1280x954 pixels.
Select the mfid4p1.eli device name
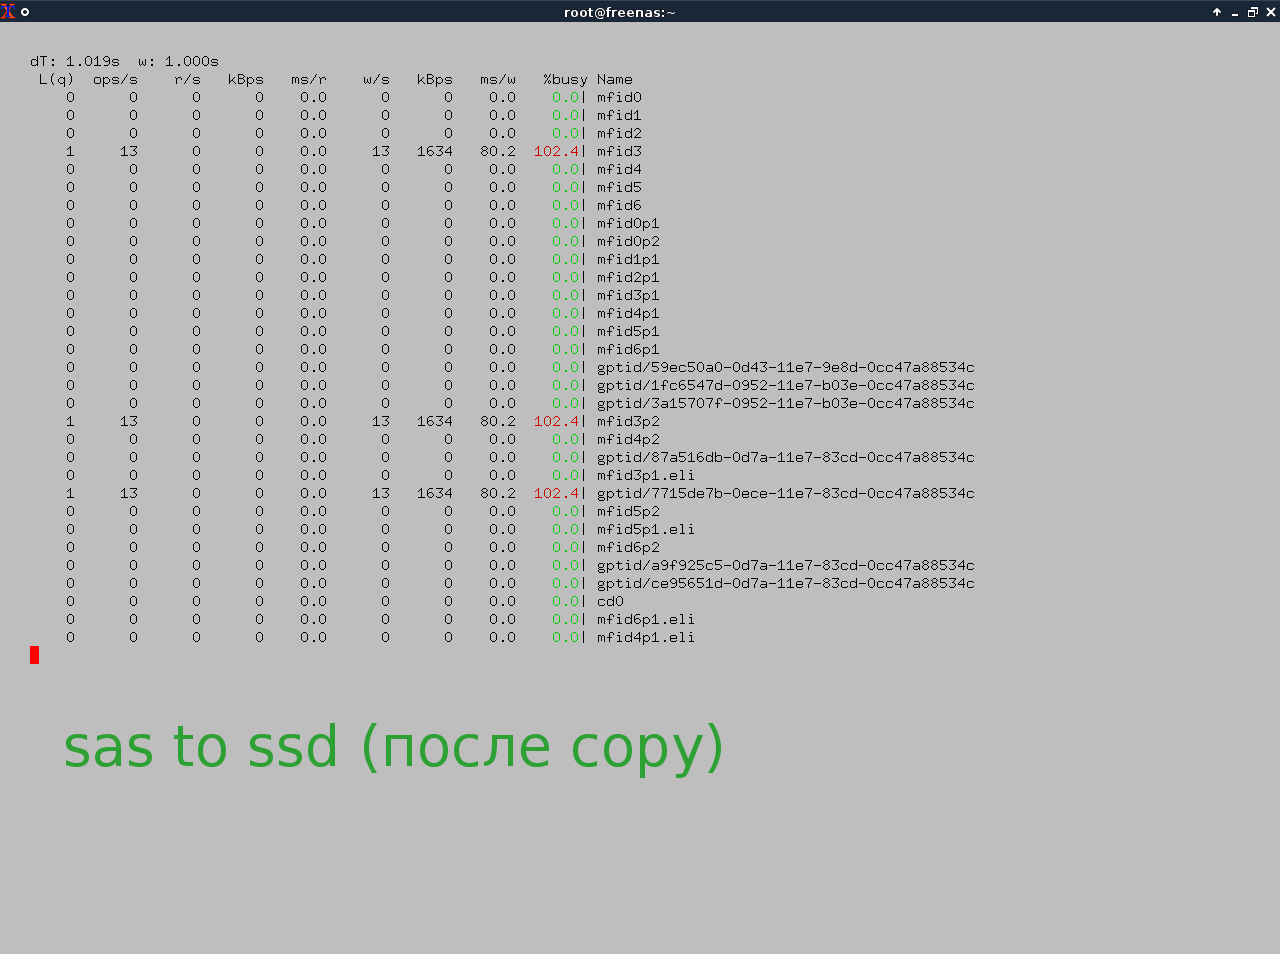click(x=646, y=637)
